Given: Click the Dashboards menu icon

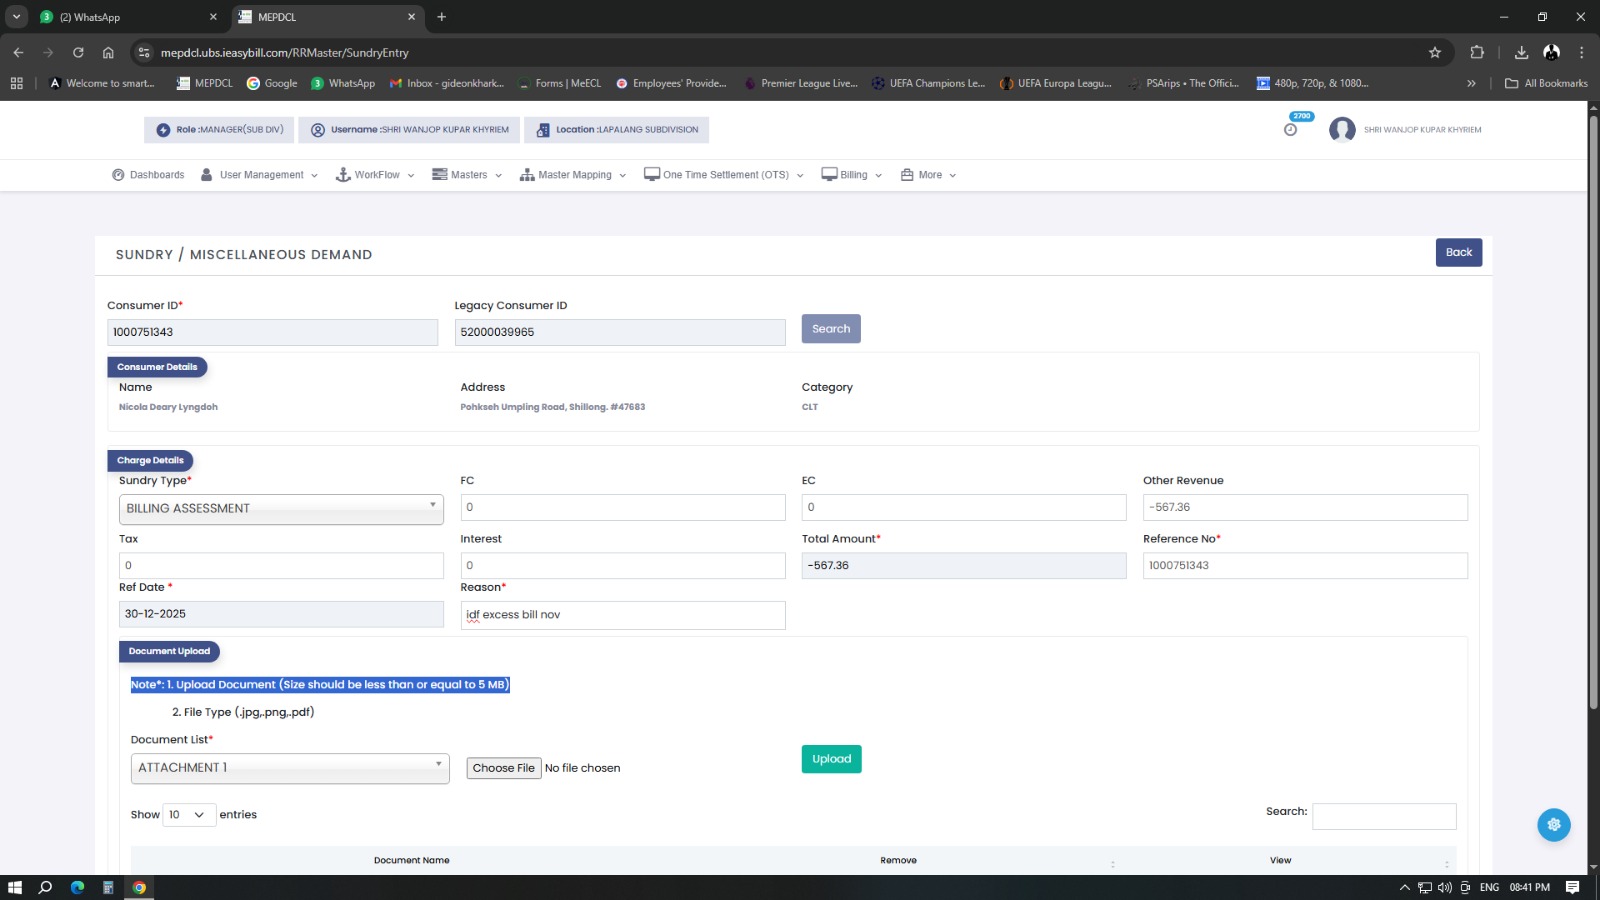Looking at the screenshot, I should pos(118,175).
